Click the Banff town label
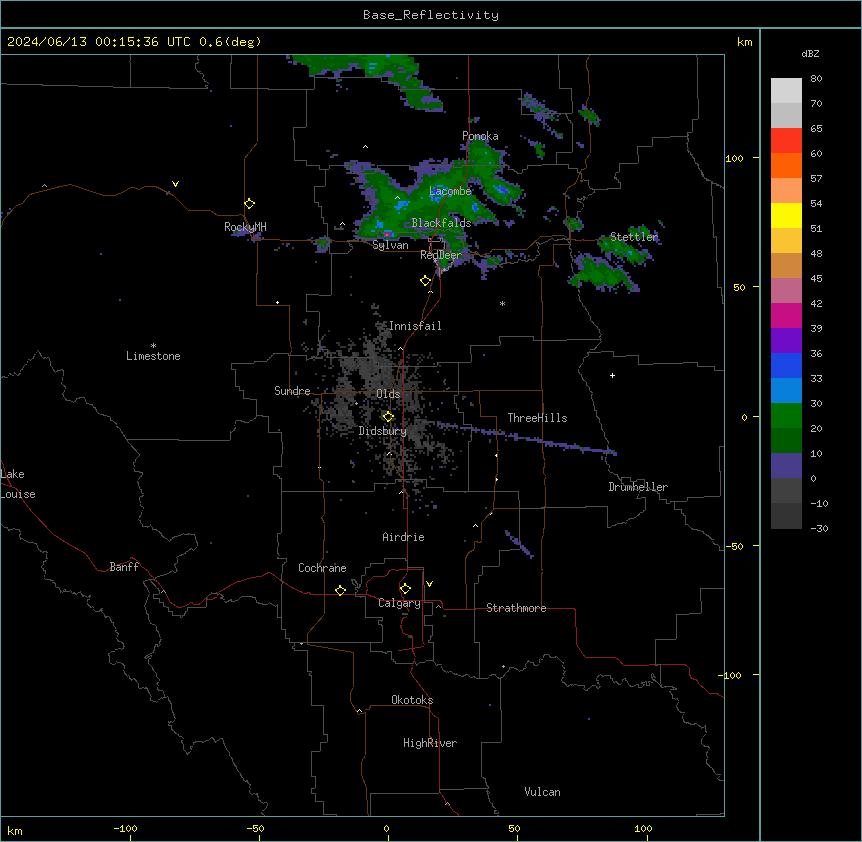 pyautogui.click(x=124, y=567)
